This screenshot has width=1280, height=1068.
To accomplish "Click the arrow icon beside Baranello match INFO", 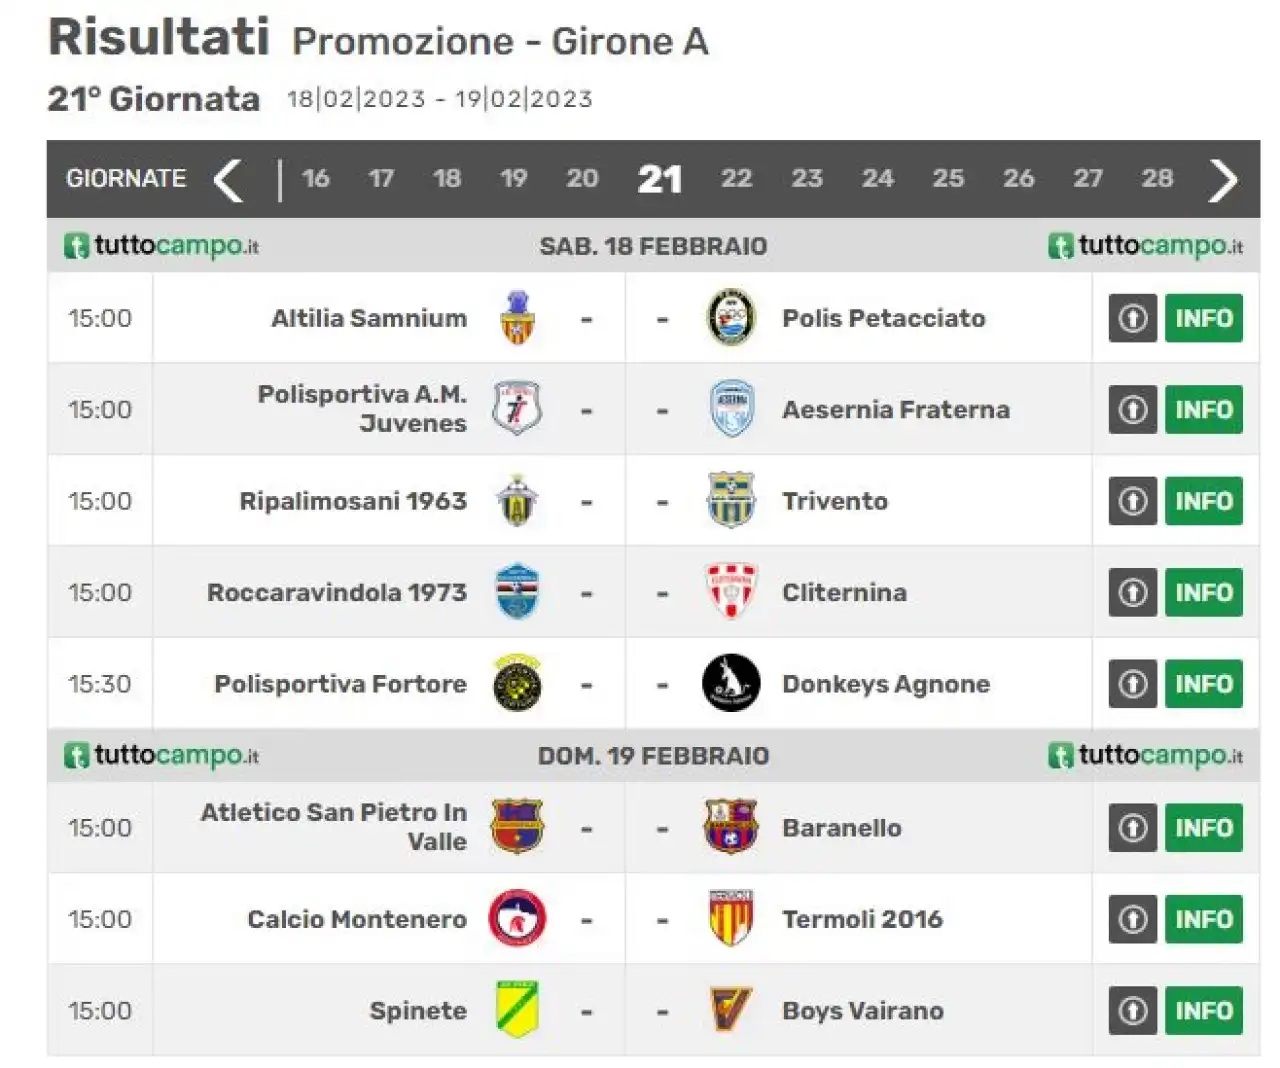I will point(1132,827).
